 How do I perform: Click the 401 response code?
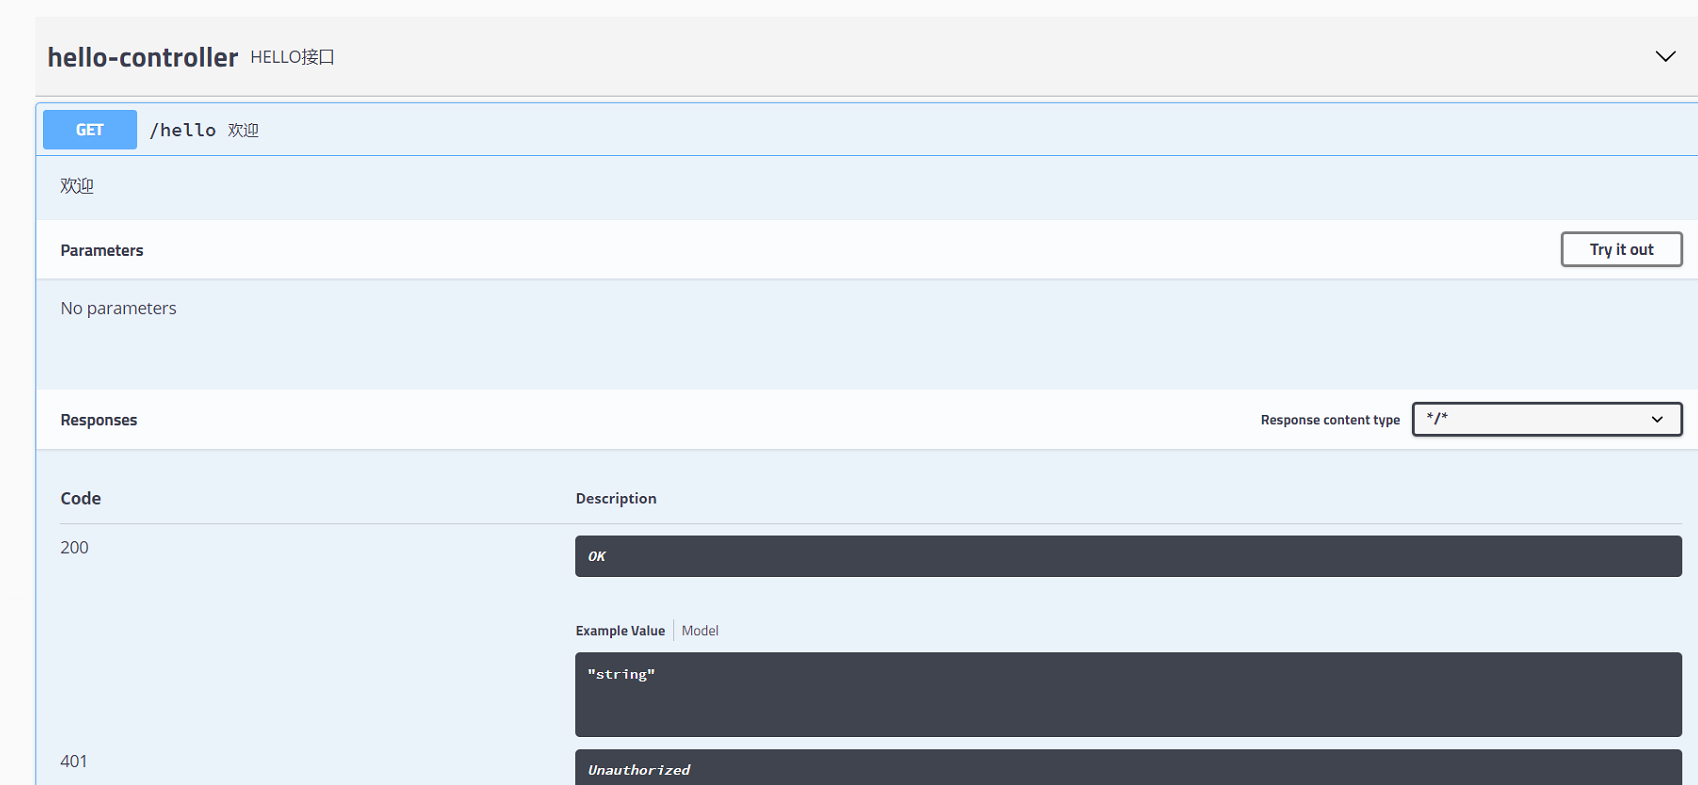pyautogui.click(x=74, y=761)
